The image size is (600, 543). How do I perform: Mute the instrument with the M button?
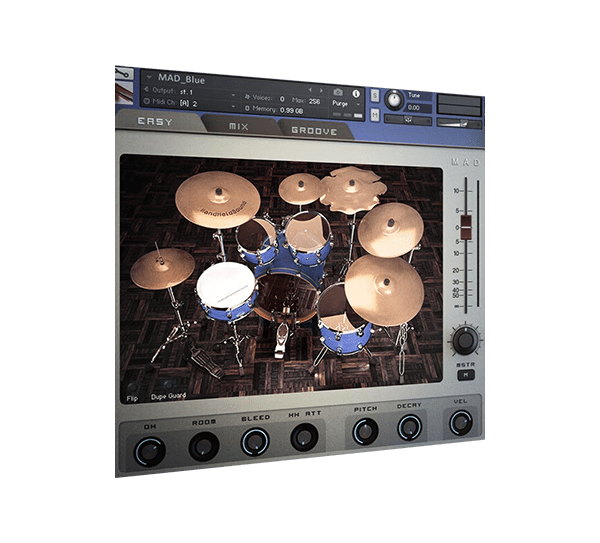[x=375, y=114]
